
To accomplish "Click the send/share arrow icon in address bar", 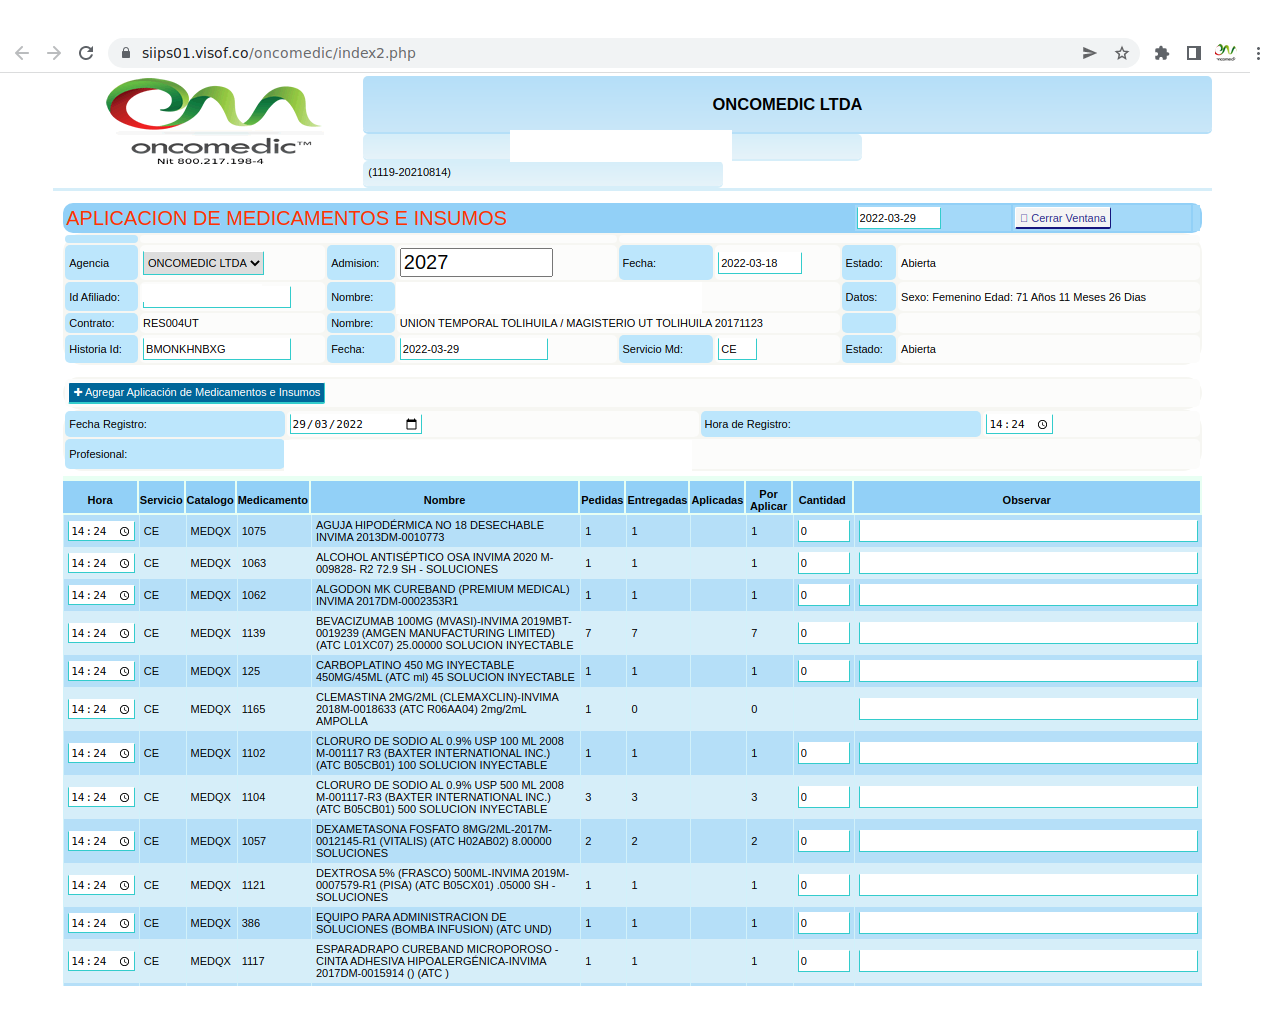I will click(1089, 53).
